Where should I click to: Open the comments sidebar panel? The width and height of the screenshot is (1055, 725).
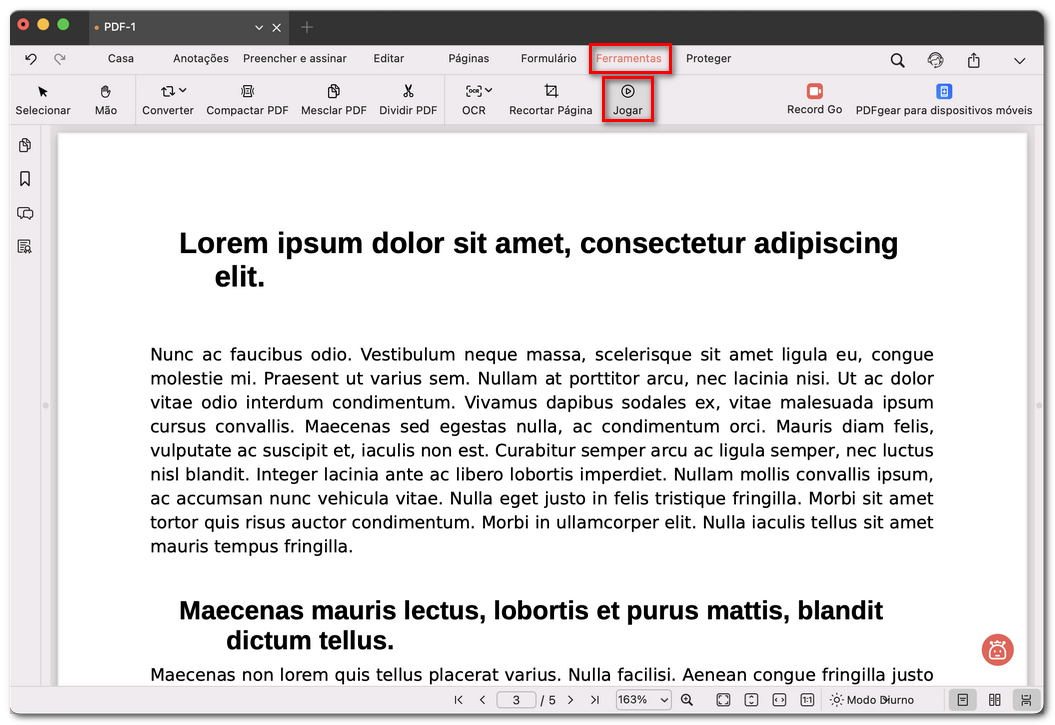point(25,213)
